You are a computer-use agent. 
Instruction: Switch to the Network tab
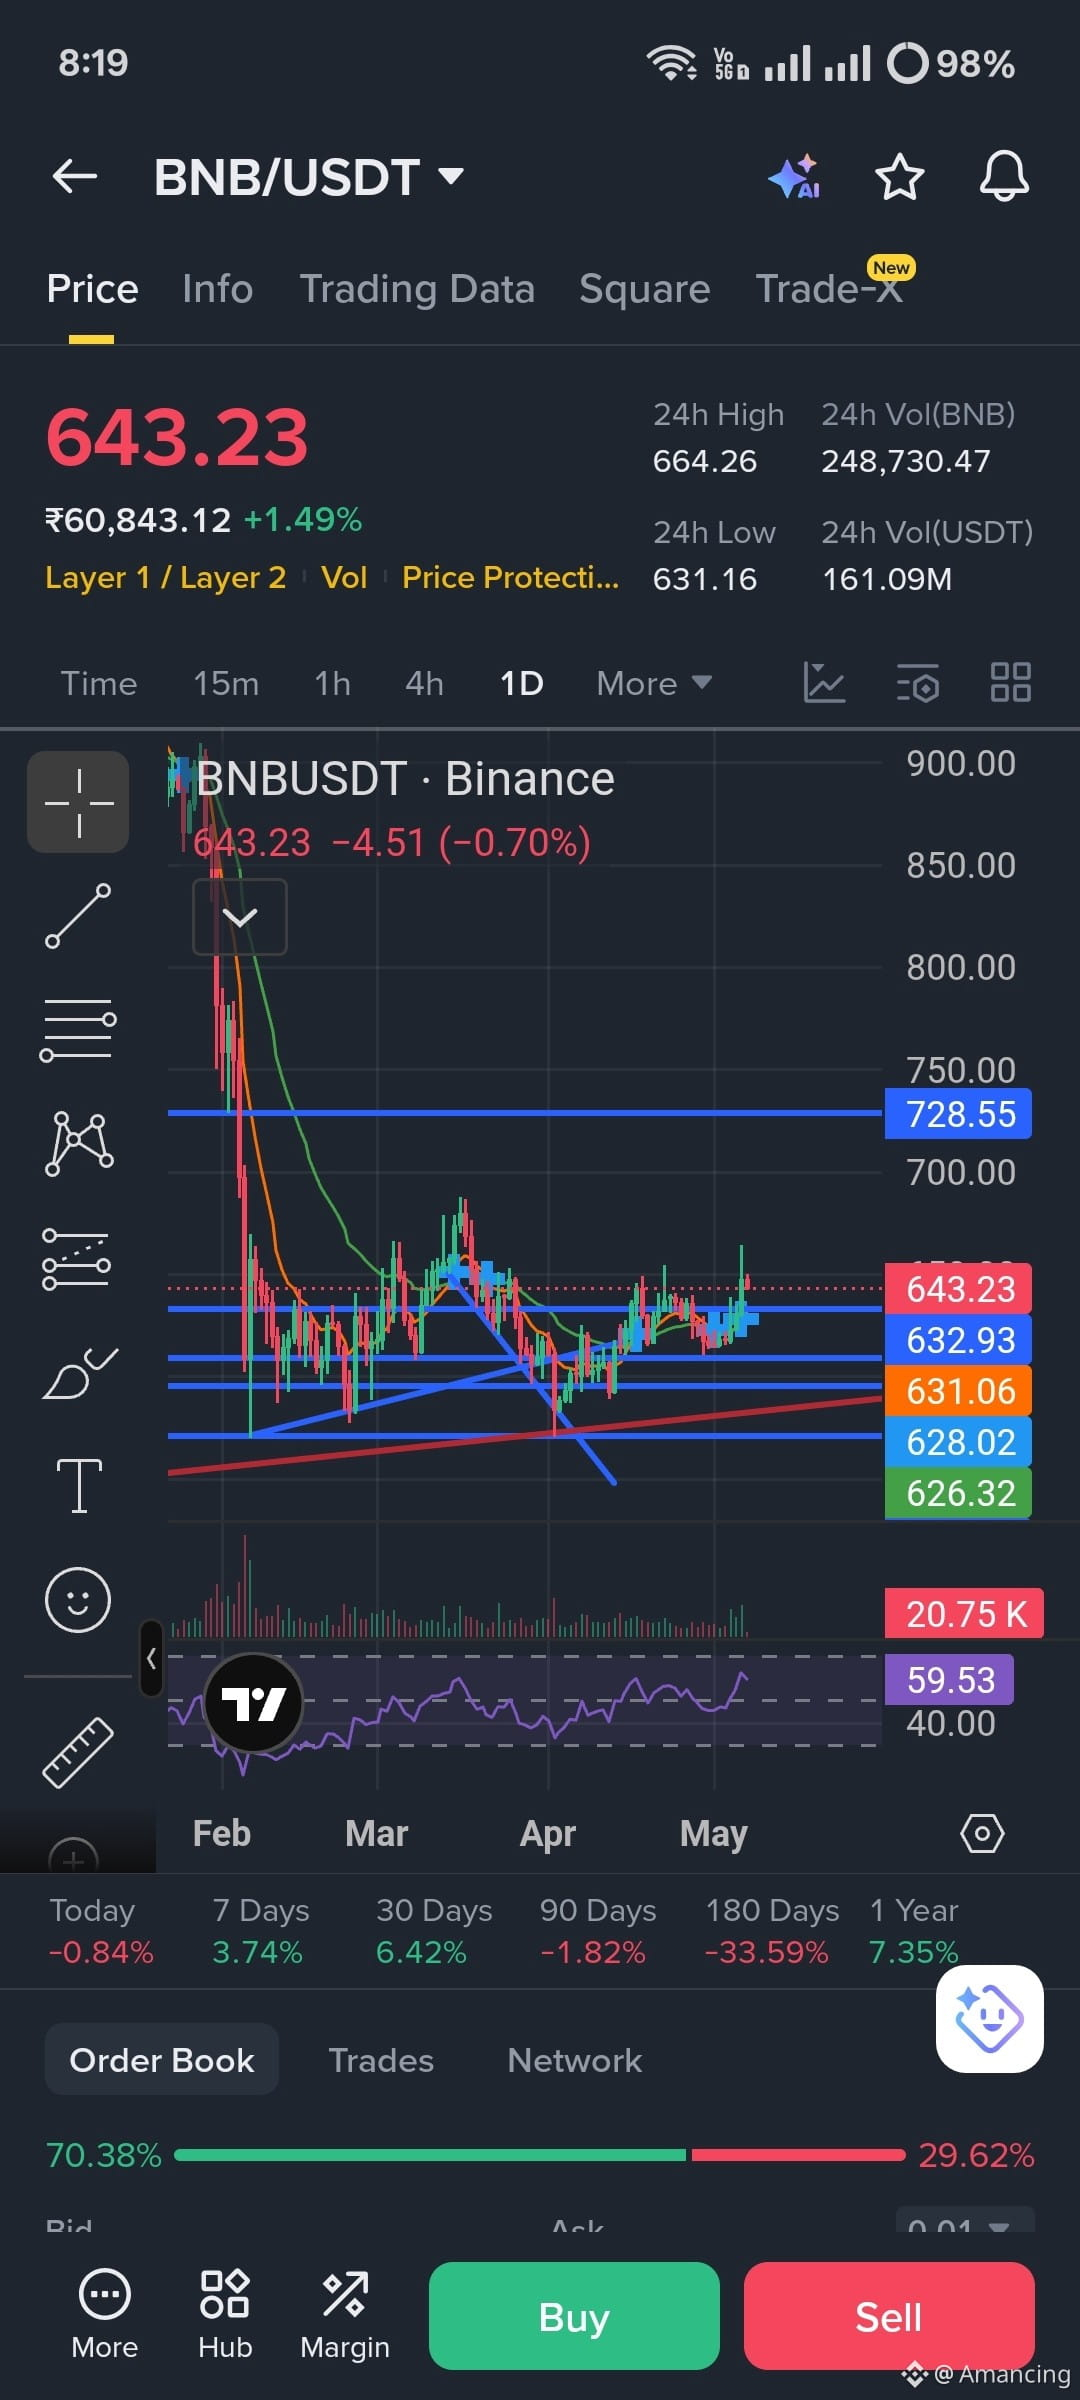click(x=575, y=2060)
